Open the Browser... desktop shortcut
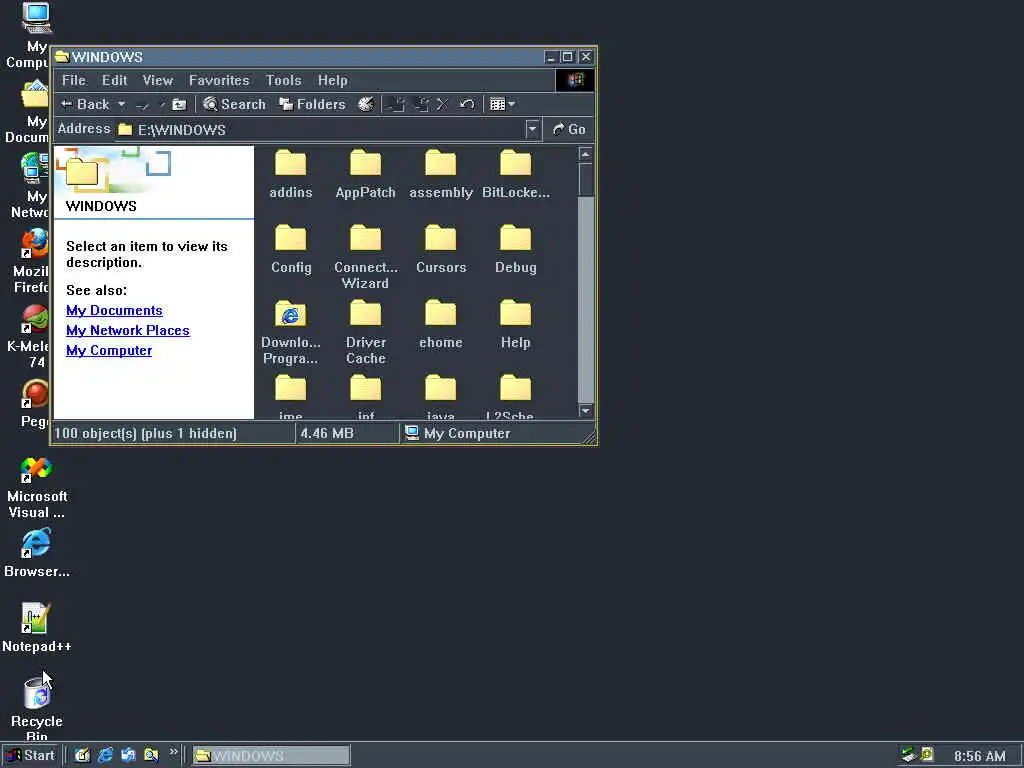 (37, 554)
